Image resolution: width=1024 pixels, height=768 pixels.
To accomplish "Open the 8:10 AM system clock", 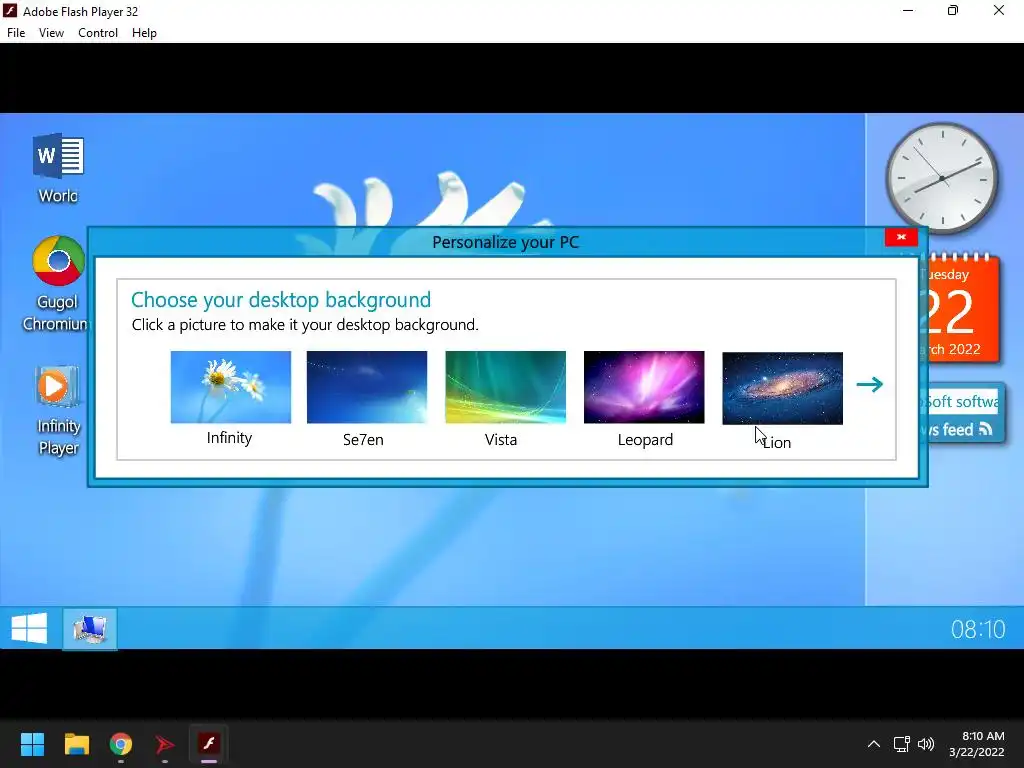I will 977,744.
